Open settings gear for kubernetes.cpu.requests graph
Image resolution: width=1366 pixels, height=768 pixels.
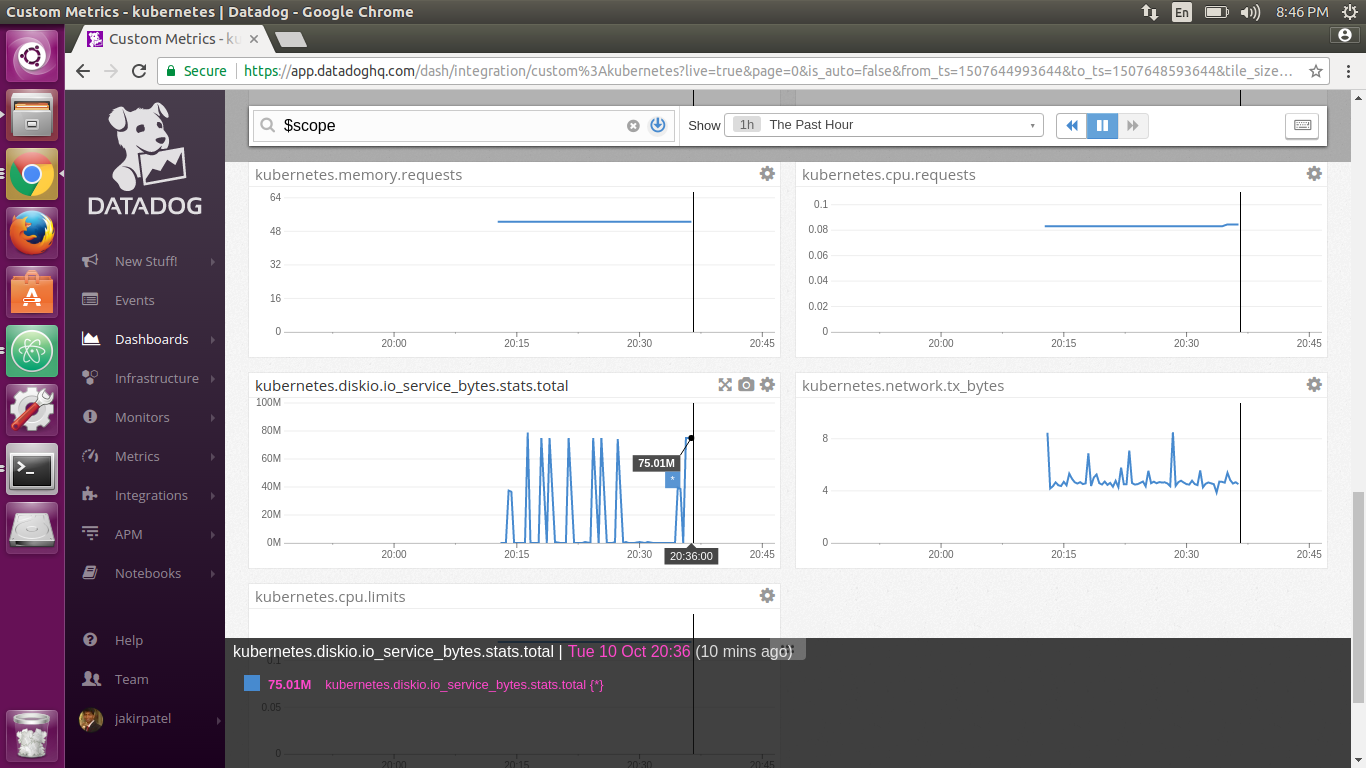(x=1314, y=174)
